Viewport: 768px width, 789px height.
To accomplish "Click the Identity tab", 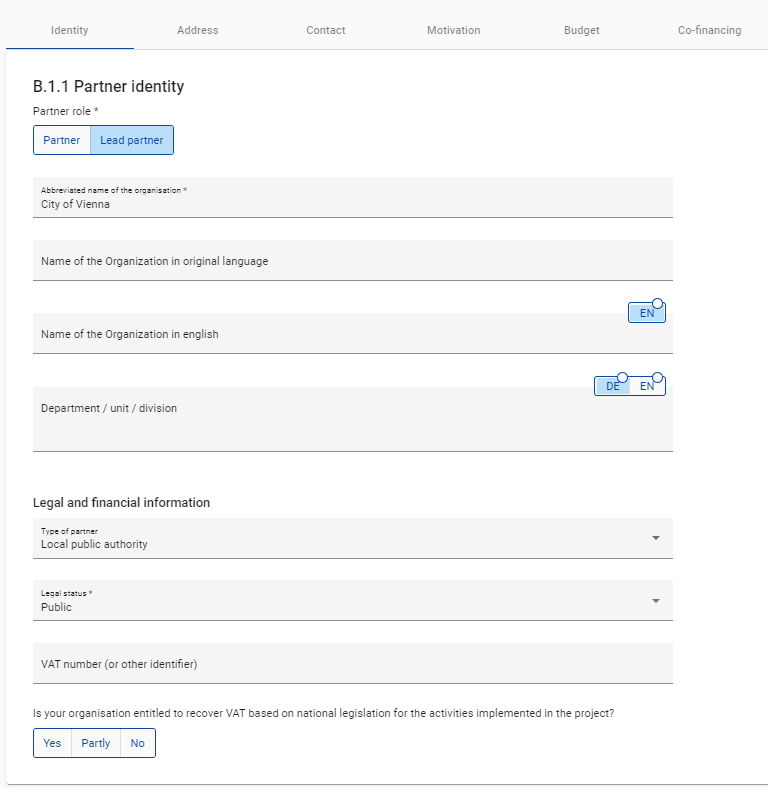I will pyautogui.click(x=69, y=30).
